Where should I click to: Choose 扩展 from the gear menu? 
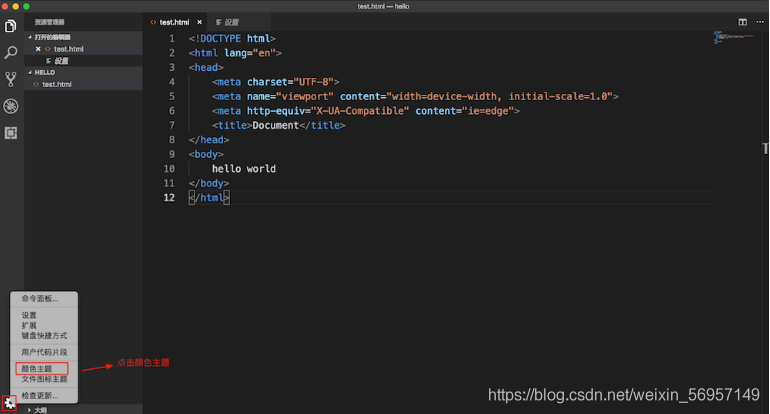[x=29, y=326]
